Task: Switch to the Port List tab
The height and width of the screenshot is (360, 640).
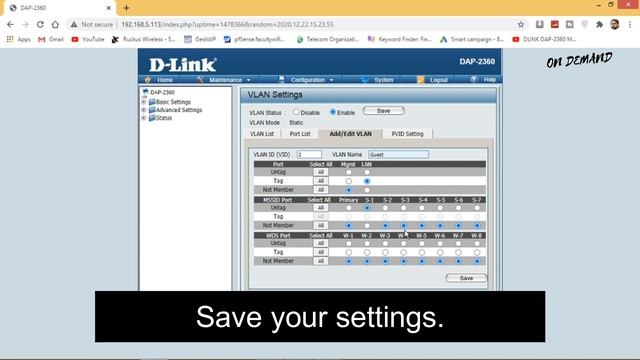Action: point(300,134)
